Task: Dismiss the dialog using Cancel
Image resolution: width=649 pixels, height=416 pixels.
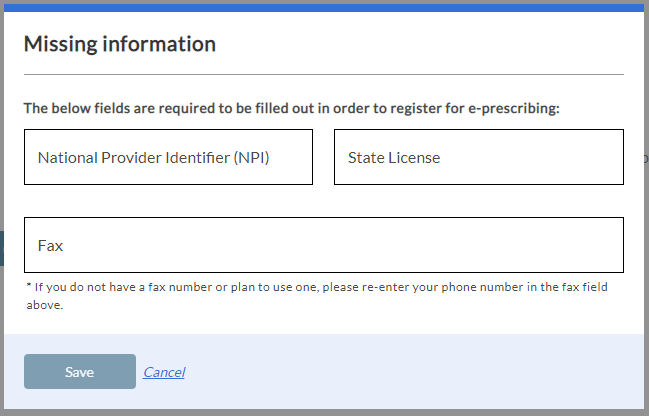Action: (164, 372)
